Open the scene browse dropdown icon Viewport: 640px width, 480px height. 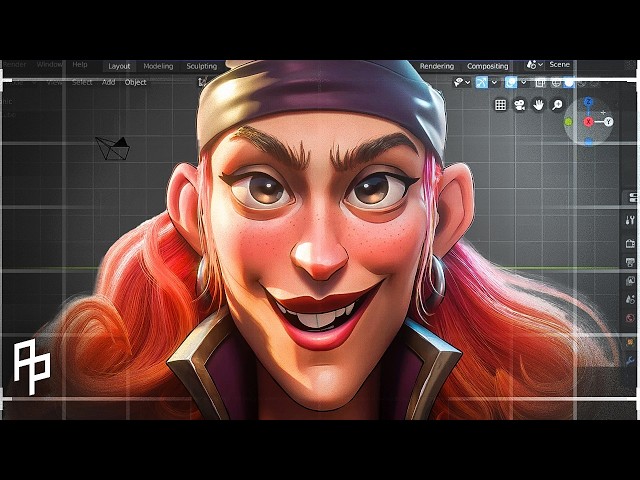pyautogui.click(x=534, y=64)
